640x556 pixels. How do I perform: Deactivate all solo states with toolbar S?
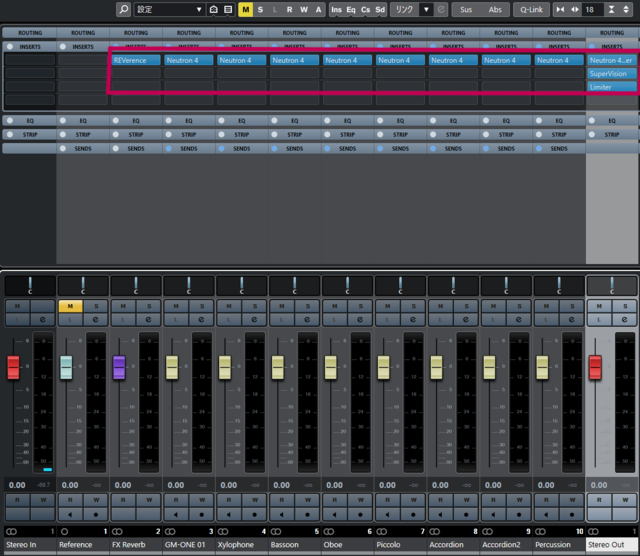(x=260, y=9)
